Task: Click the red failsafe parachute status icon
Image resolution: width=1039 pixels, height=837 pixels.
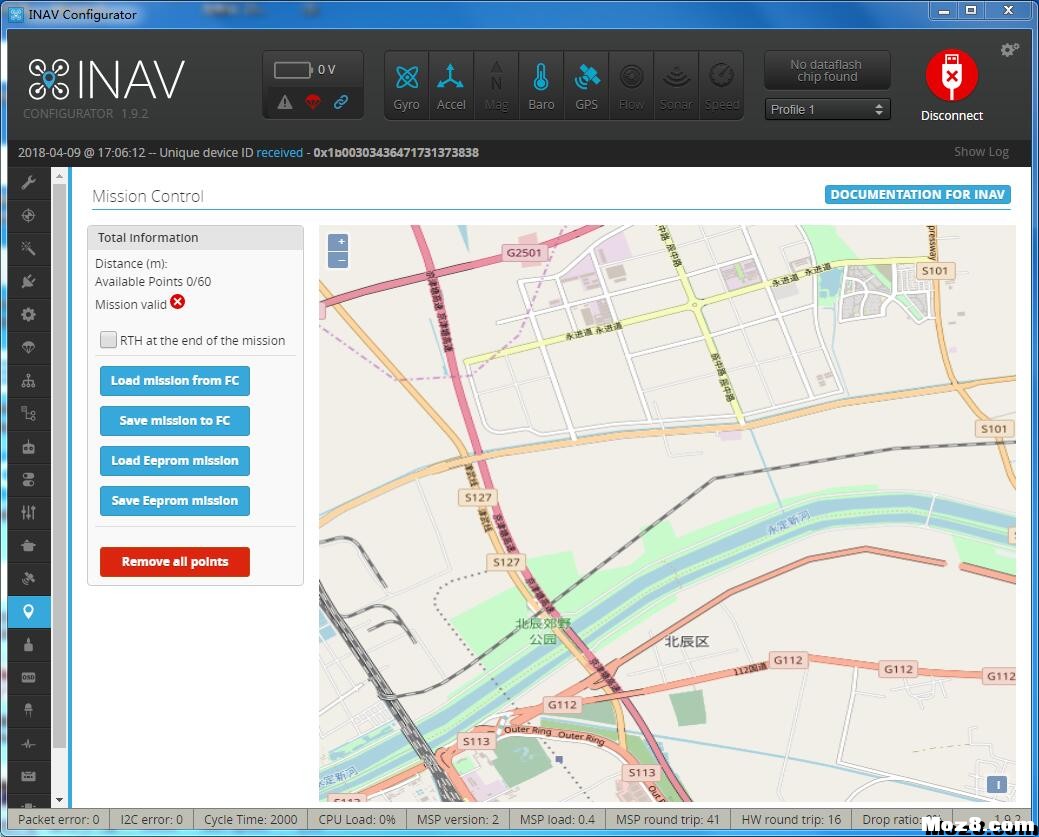Action: (x=313, y=102)
